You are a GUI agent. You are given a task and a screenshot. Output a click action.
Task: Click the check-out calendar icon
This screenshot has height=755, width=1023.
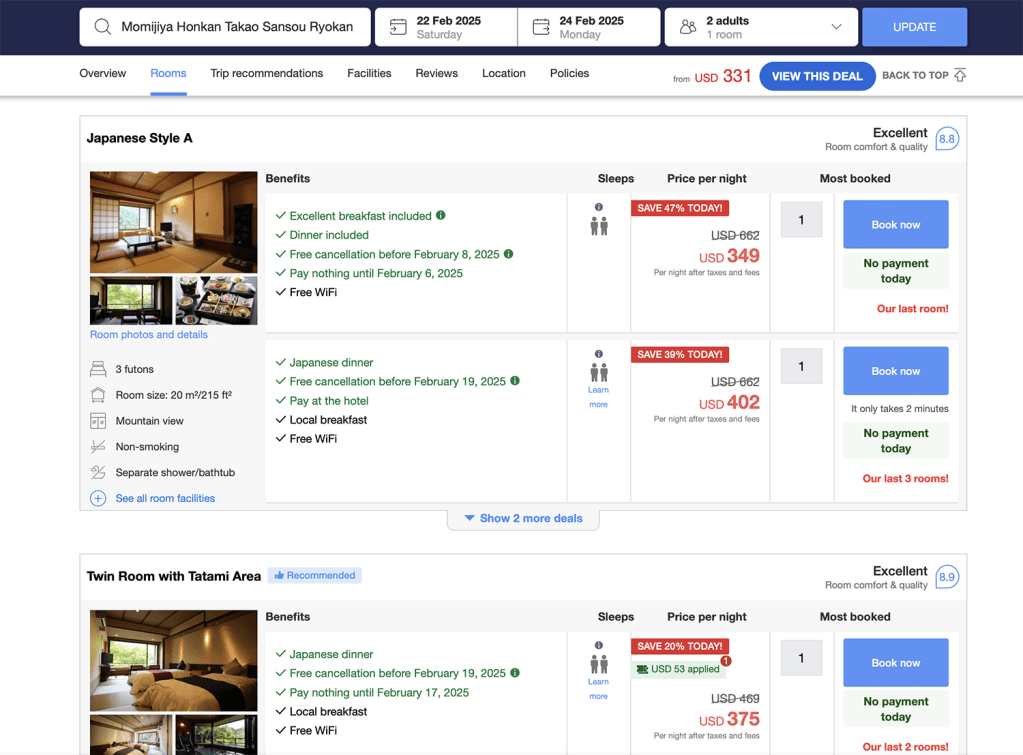click(x=541, y=27)
